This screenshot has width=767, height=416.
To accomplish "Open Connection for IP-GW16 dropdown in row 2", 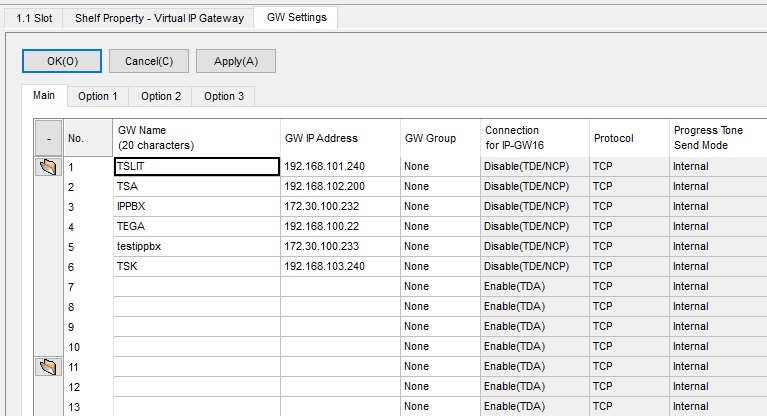I will [535, 186].
